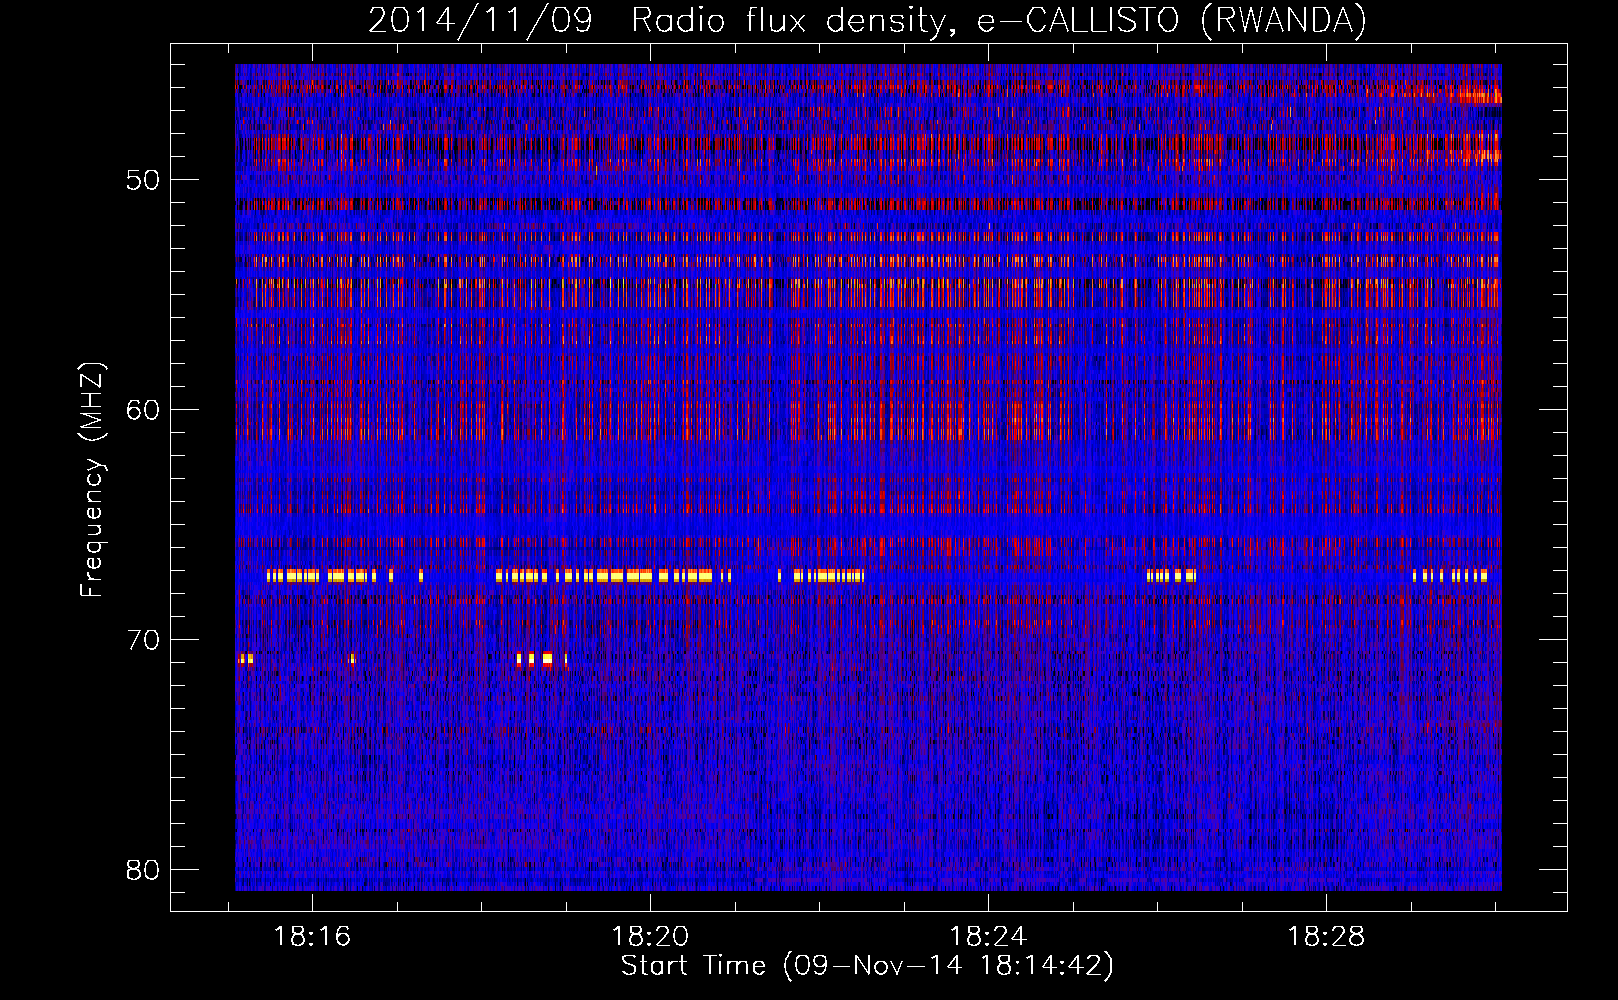Click the y-axis tick label '50'
1618x1000 pixels.
[143, 180]
